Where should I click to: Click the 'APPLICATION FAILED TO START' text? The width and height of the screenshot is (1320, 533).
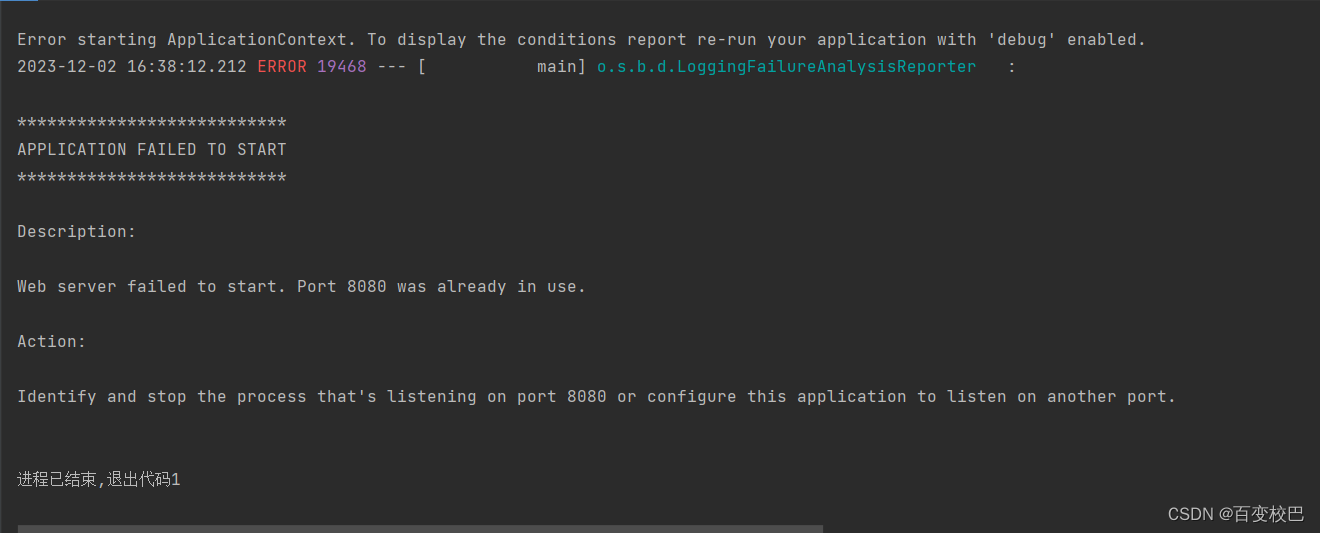coord(152,150)
